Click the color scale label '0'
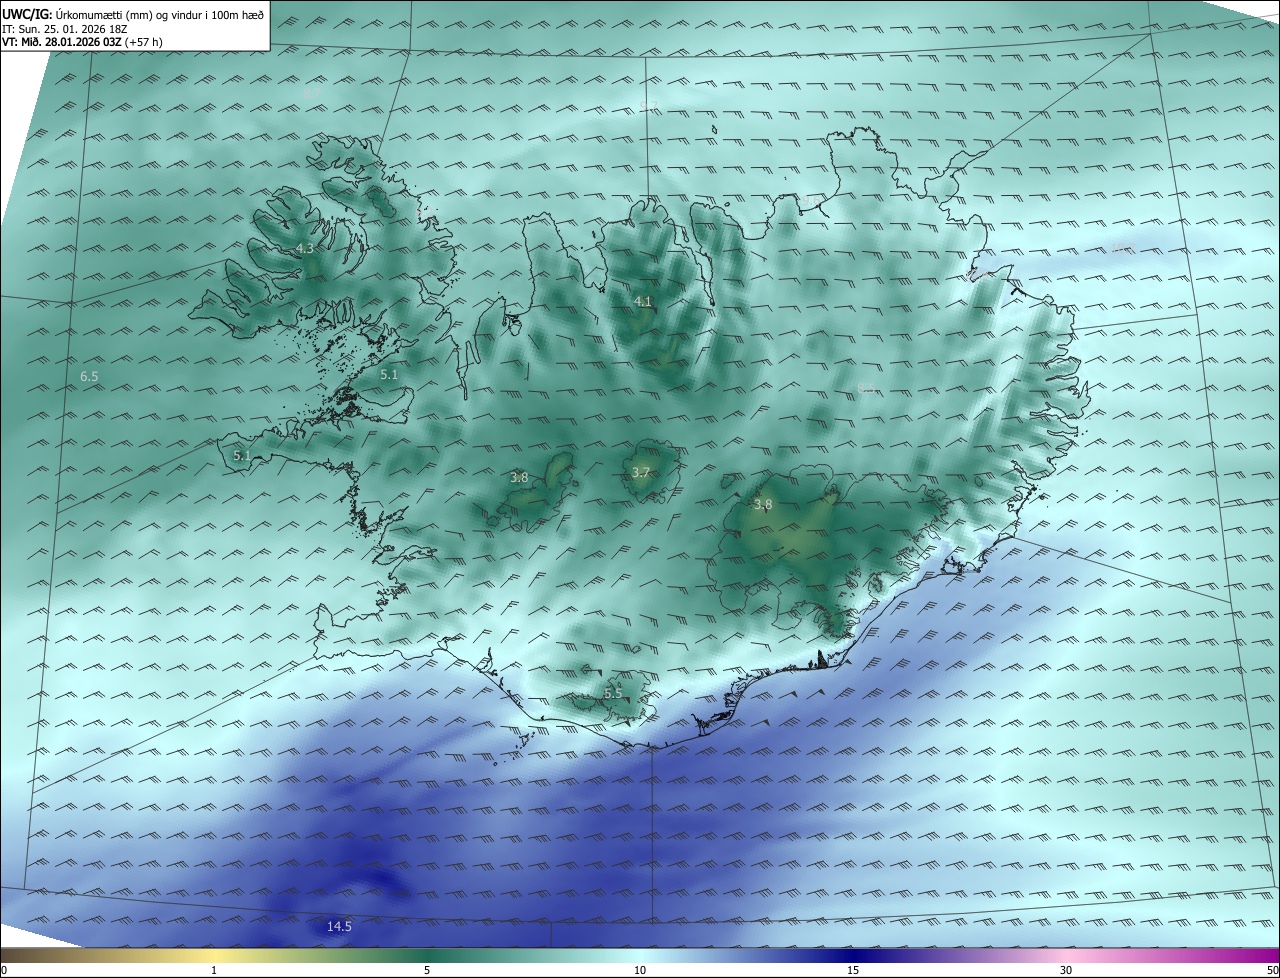The image size is (1280, 978). (4, 970)
